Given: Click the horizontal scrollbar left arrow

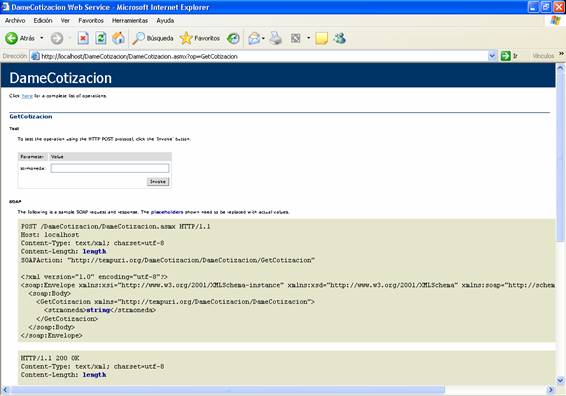Looking at the screenshot, I should click(x=5, y=390).
